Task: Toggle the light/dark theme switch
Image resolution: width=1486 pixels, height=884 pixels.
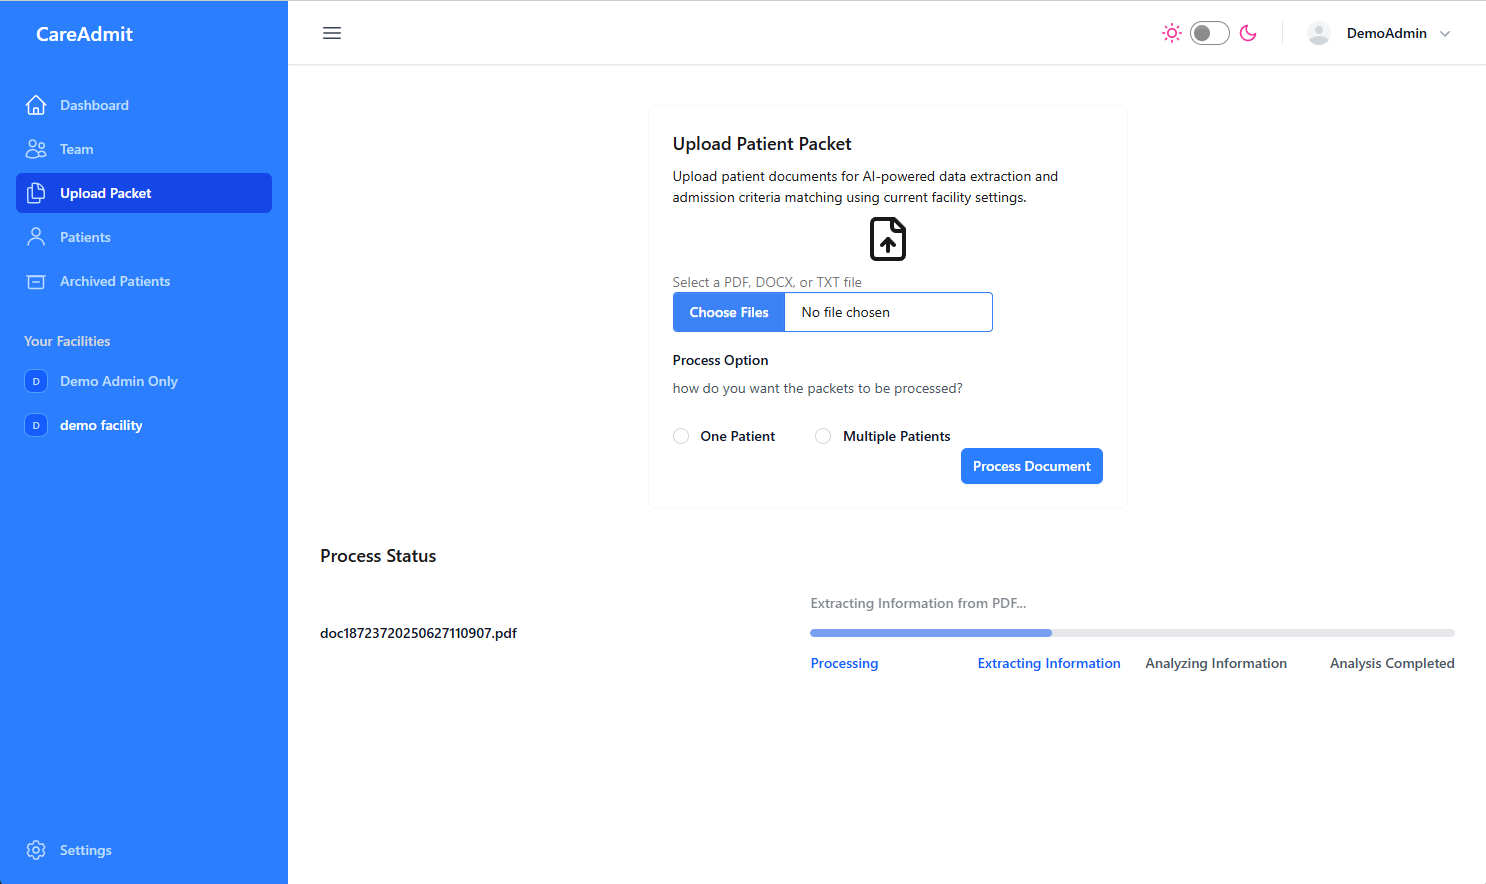Action: click(x=1209, y=33)
